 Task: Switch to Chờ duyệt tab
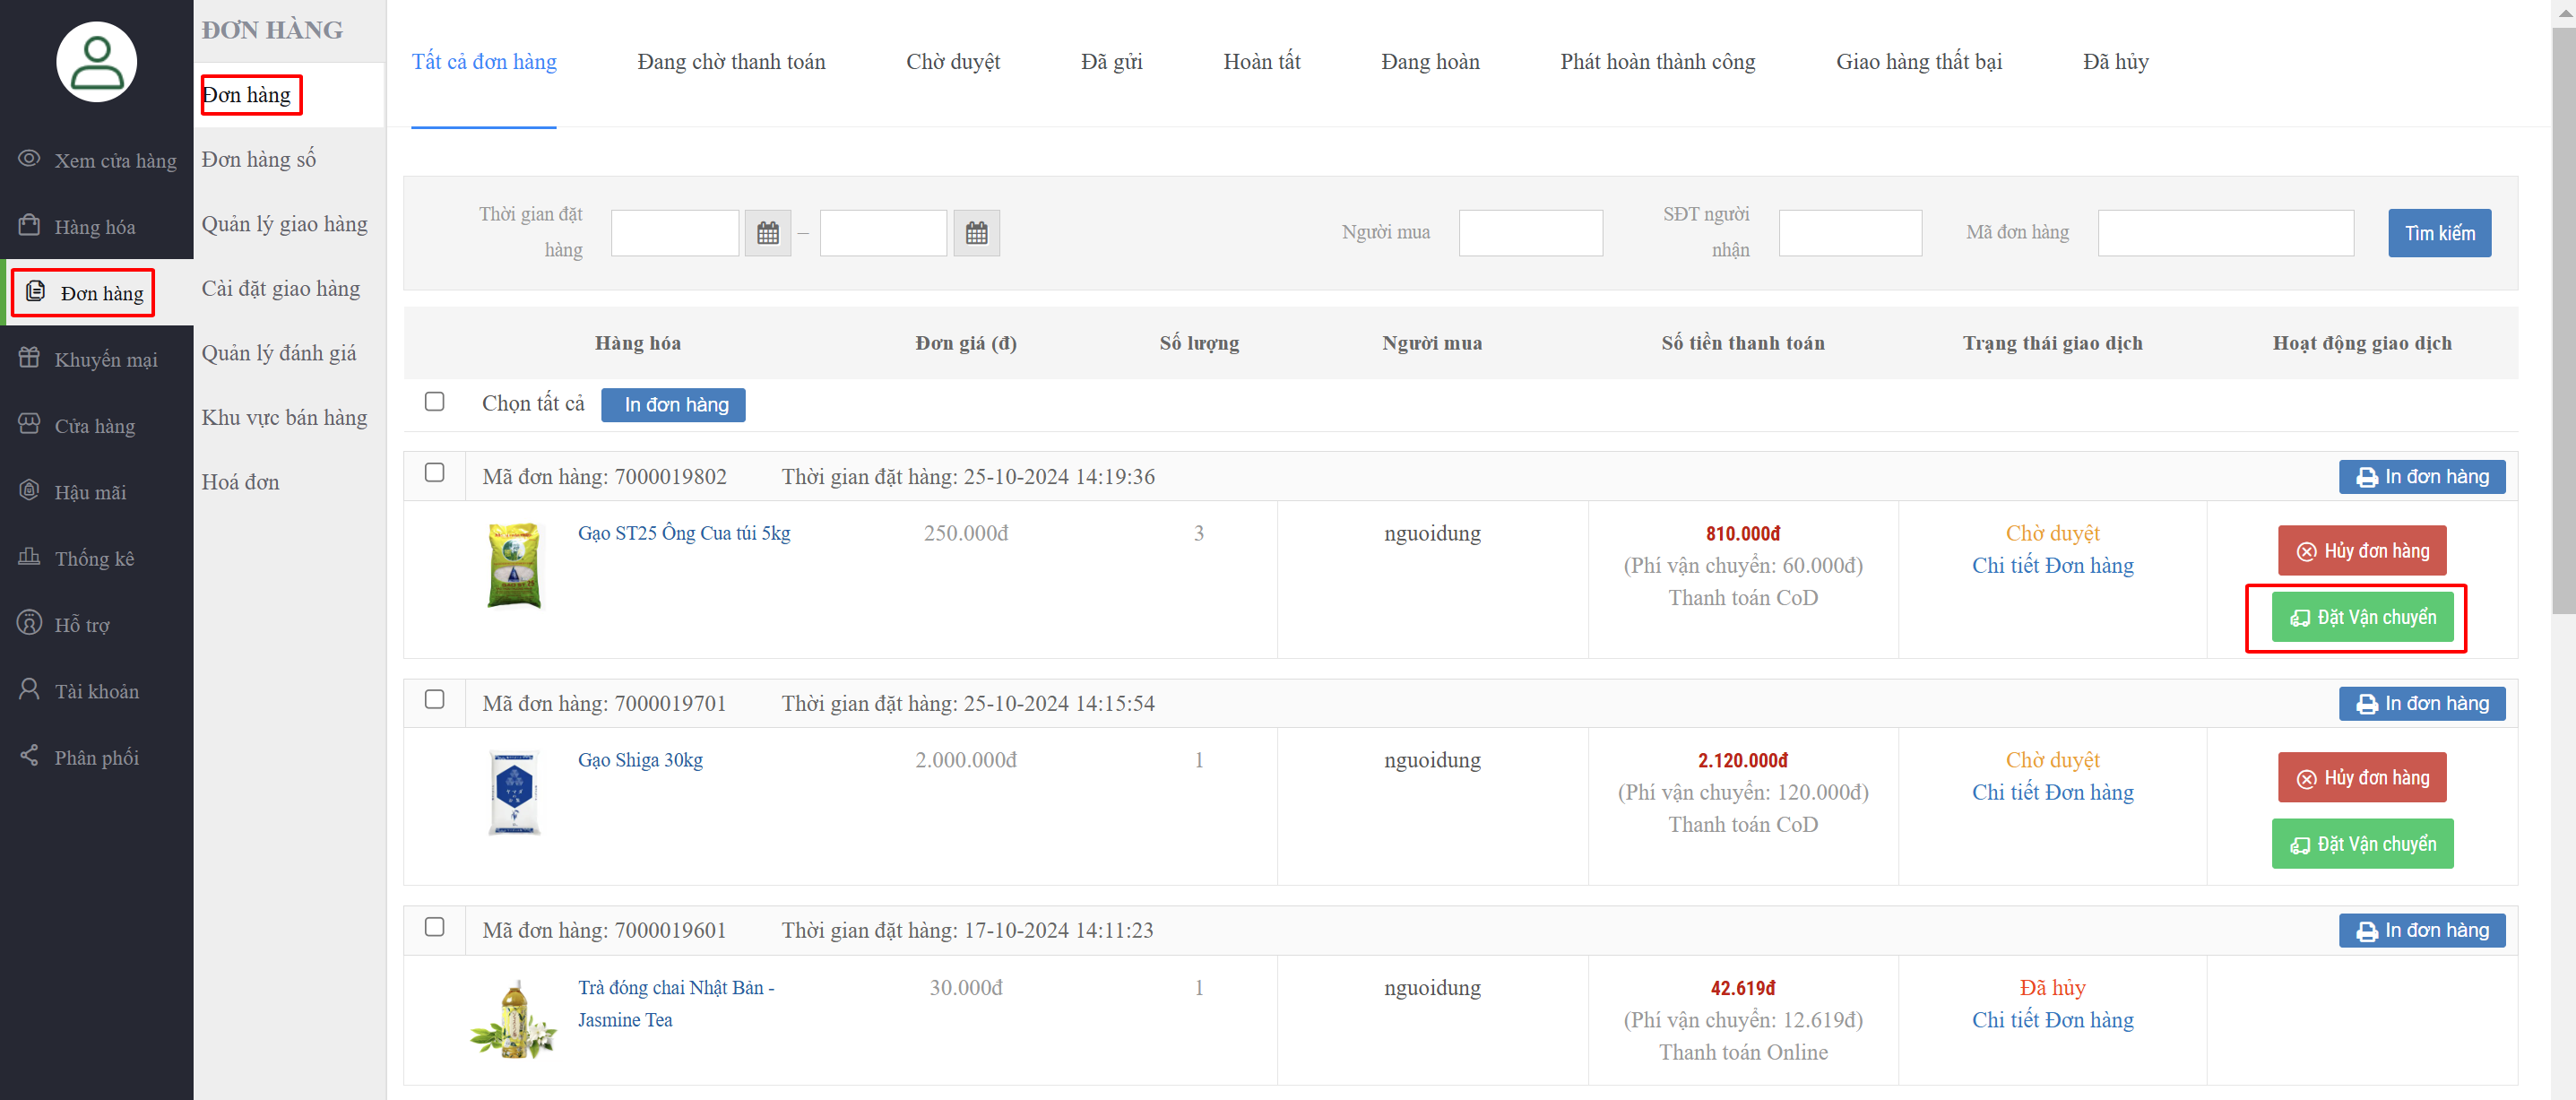pos(952,62)
